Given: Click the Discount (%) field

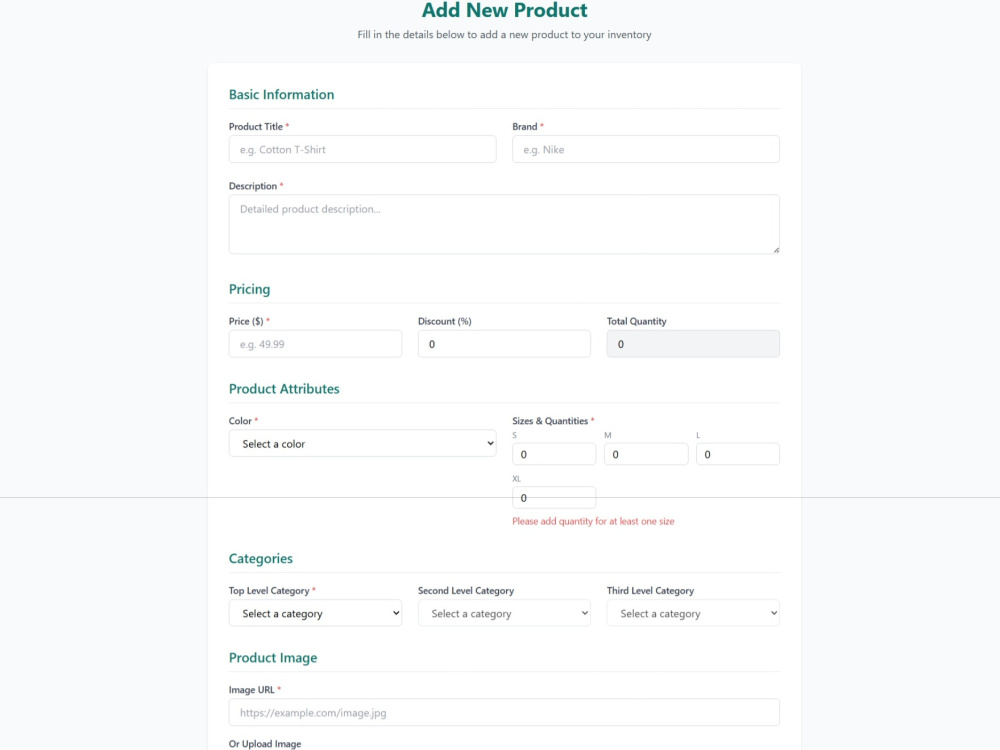Looking at the screenshot, I should [504, 344].
